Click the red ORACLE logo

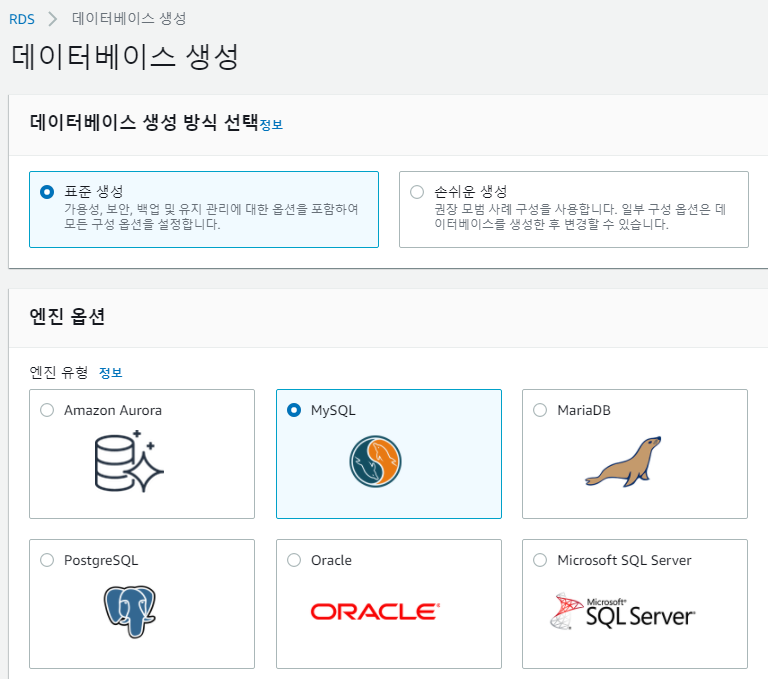coord(375,612)
